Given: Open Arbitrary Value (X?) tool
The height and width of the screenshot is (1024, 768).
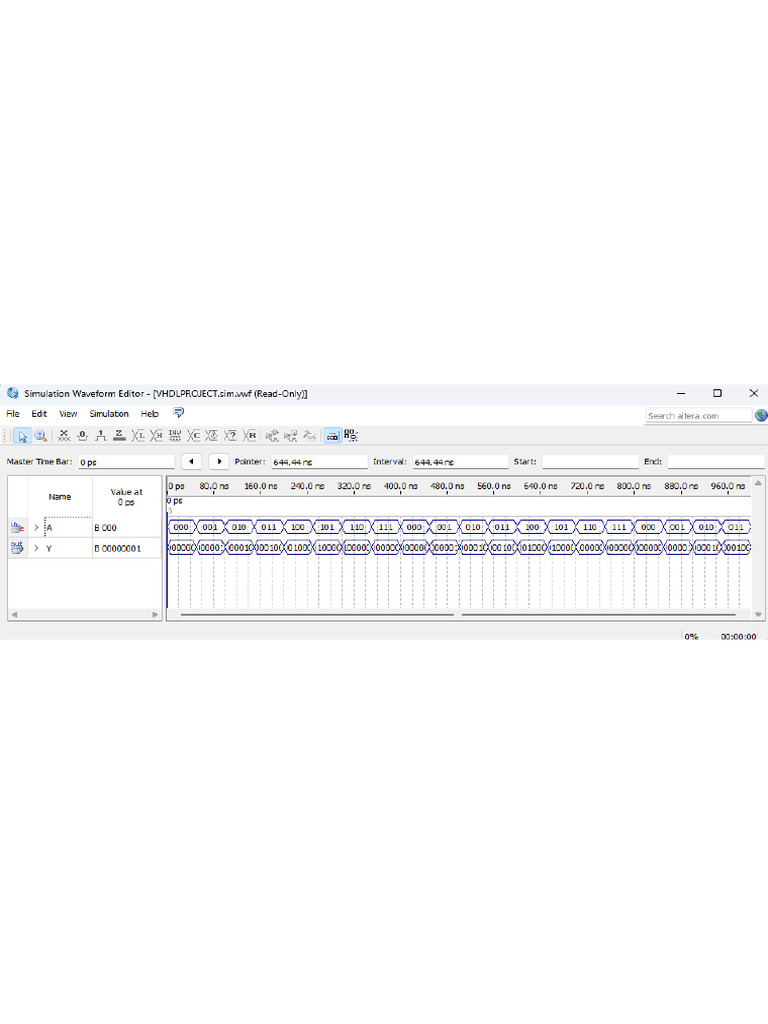Looking at the screenshot, I should [231, 436].
